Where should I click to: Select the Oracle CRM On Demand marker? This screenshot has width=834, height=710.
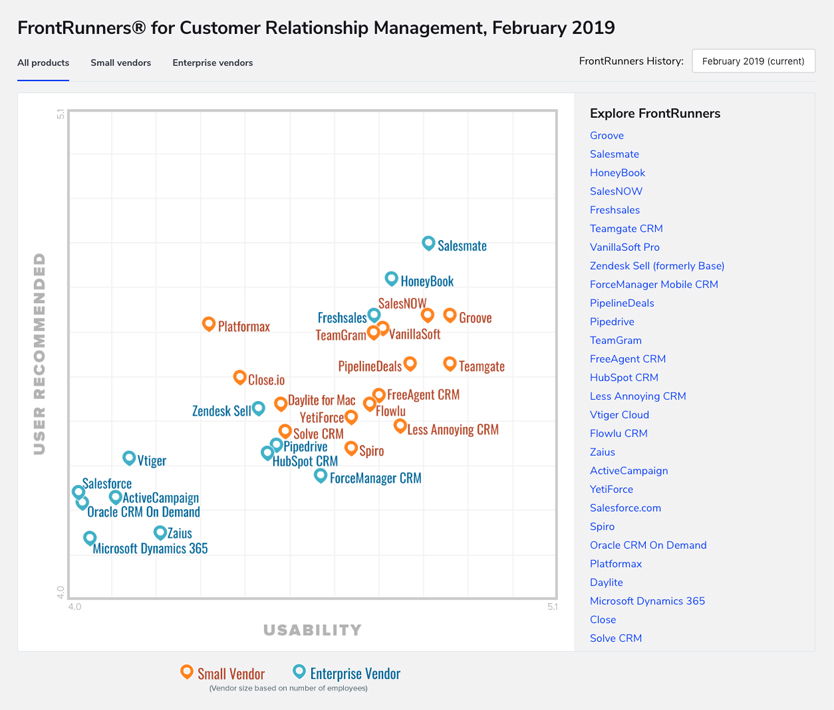82,502
